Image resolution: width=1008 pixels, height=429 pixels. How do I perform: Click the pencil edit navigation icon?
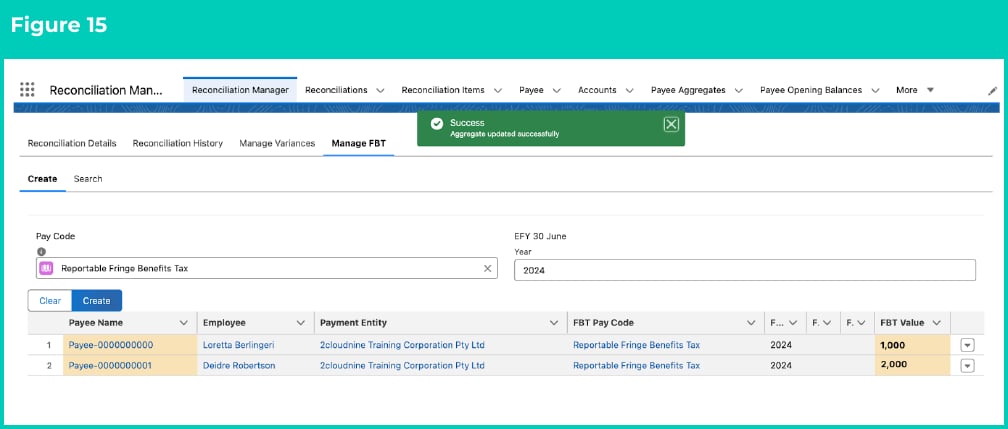click(x=993, y=91)
